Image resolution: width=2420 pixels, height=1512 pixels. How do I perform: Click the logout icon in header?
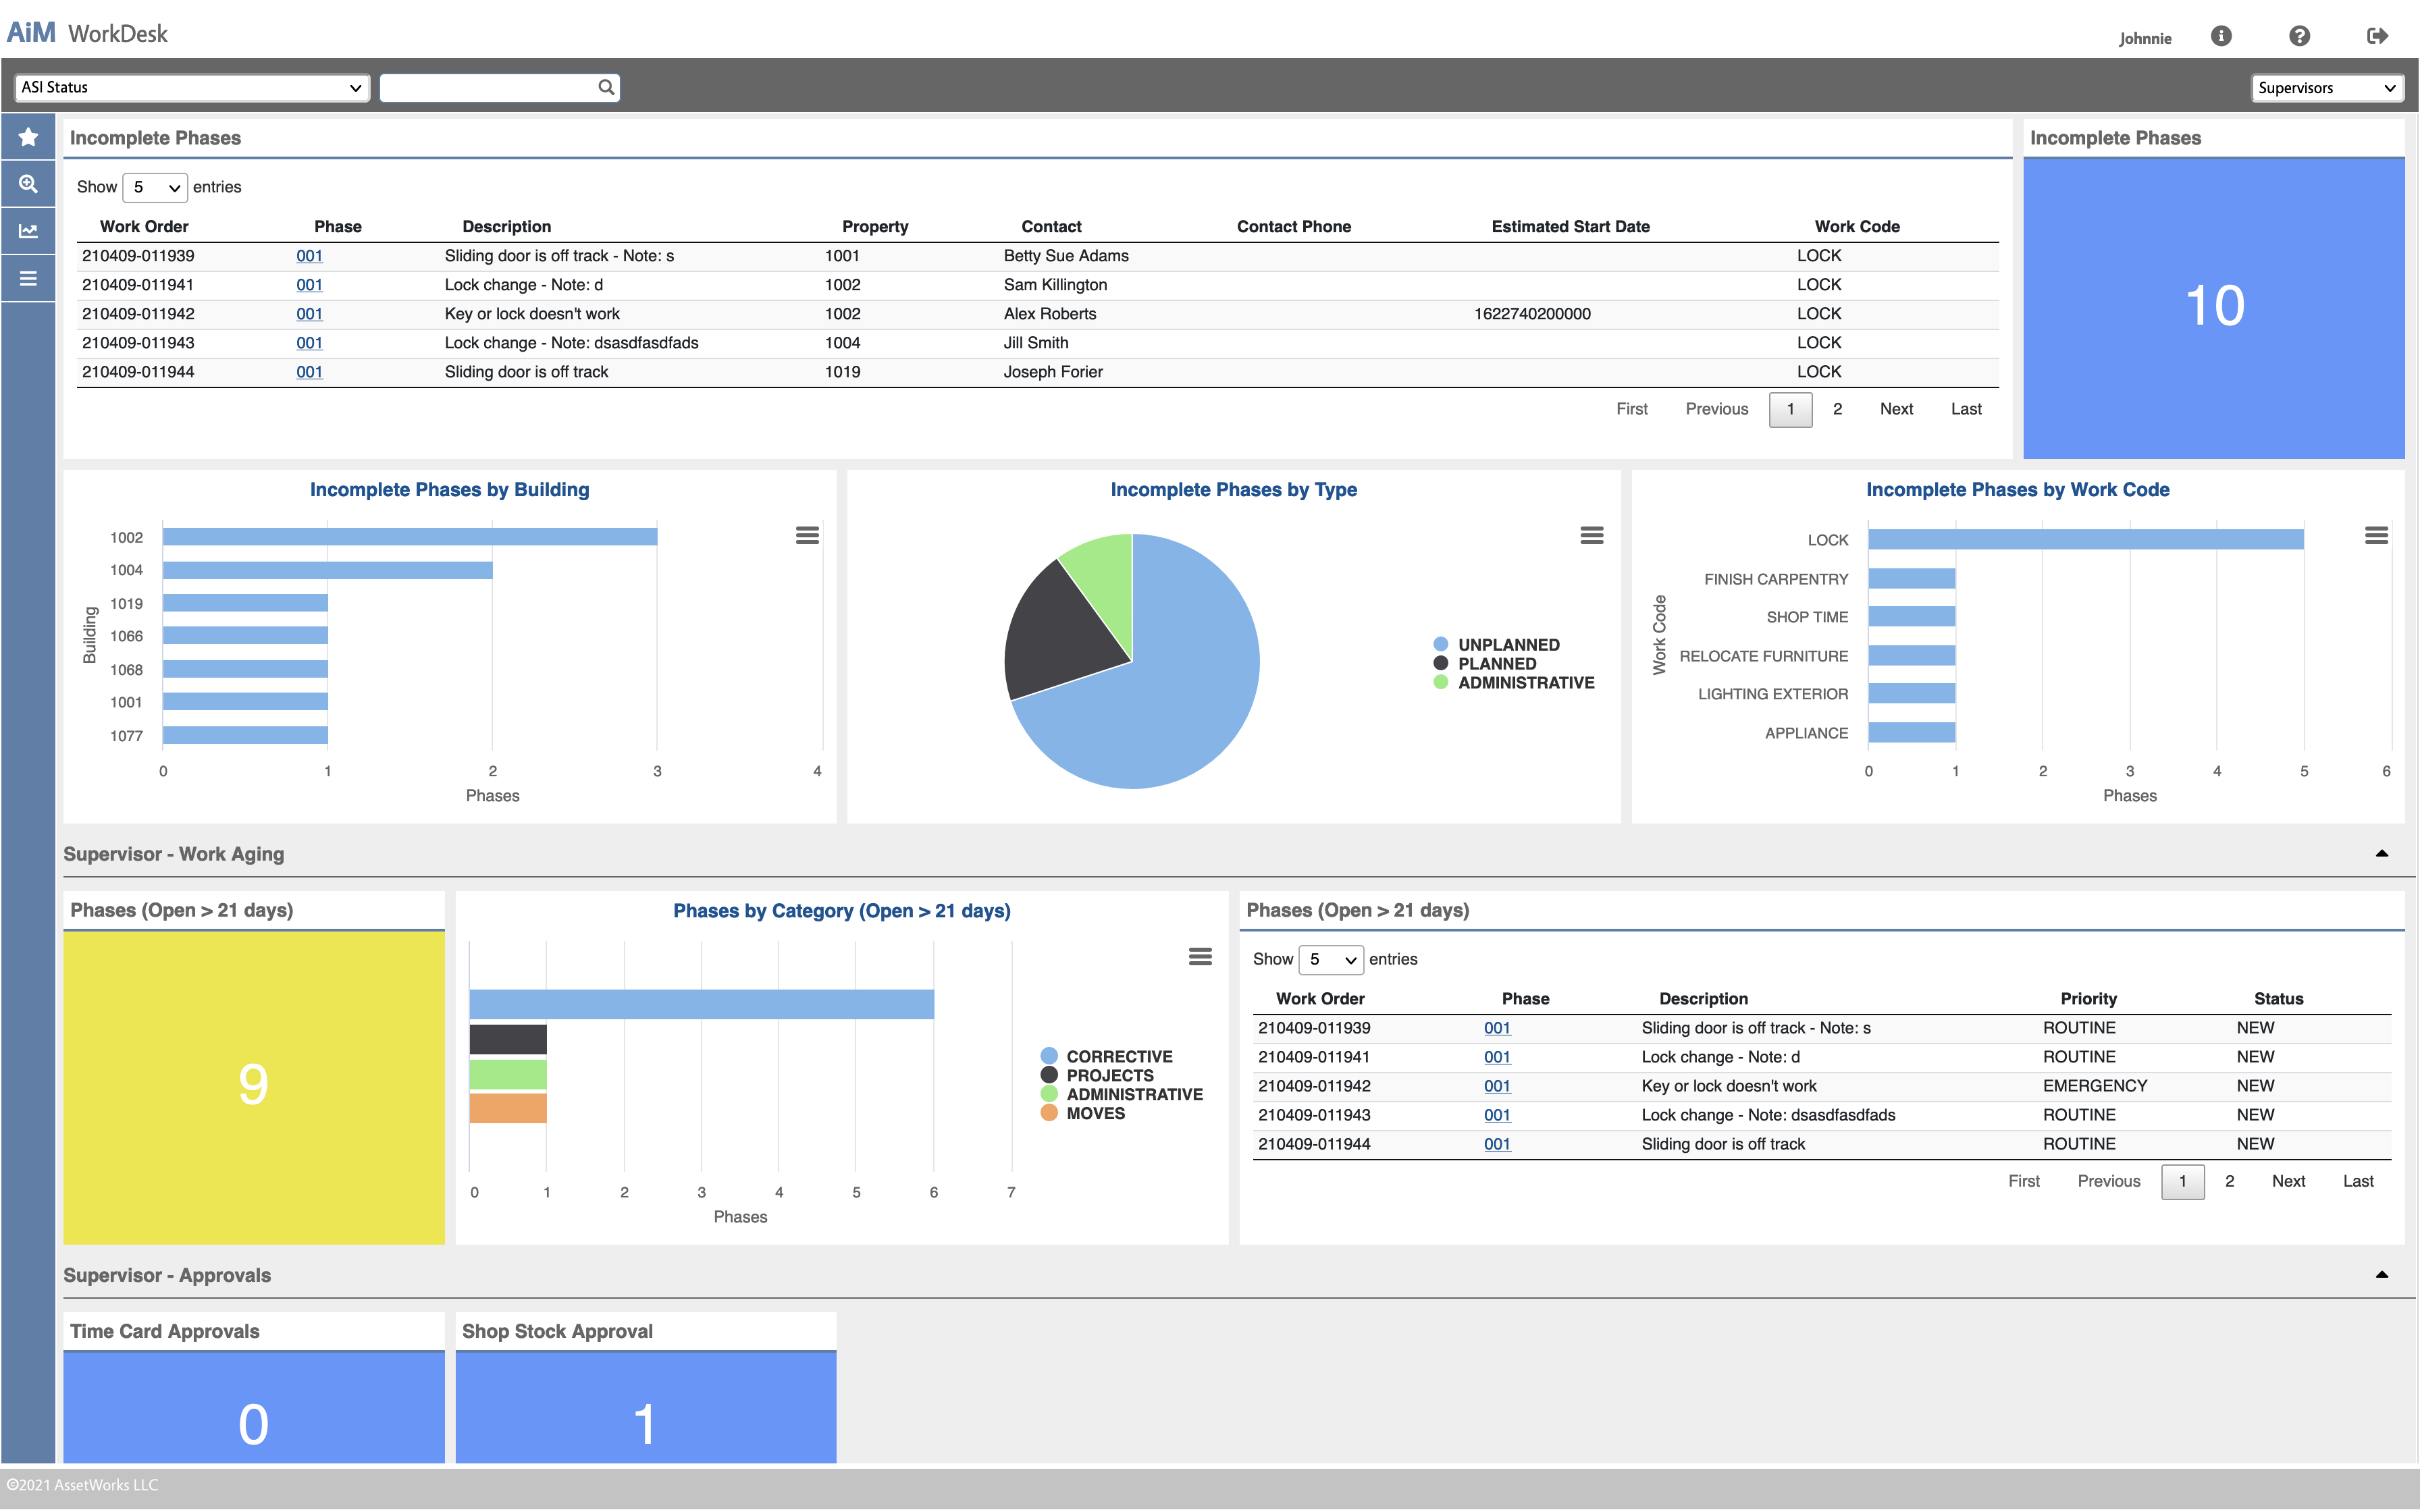click(2377, 36)
